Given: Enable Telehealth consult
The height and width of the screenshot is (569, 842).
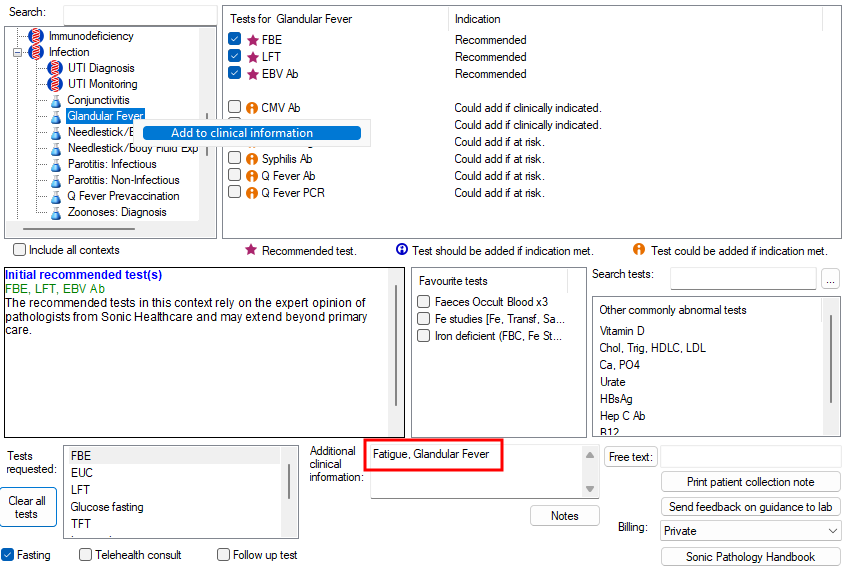Looking at the screenshot, I should [85, 555].
